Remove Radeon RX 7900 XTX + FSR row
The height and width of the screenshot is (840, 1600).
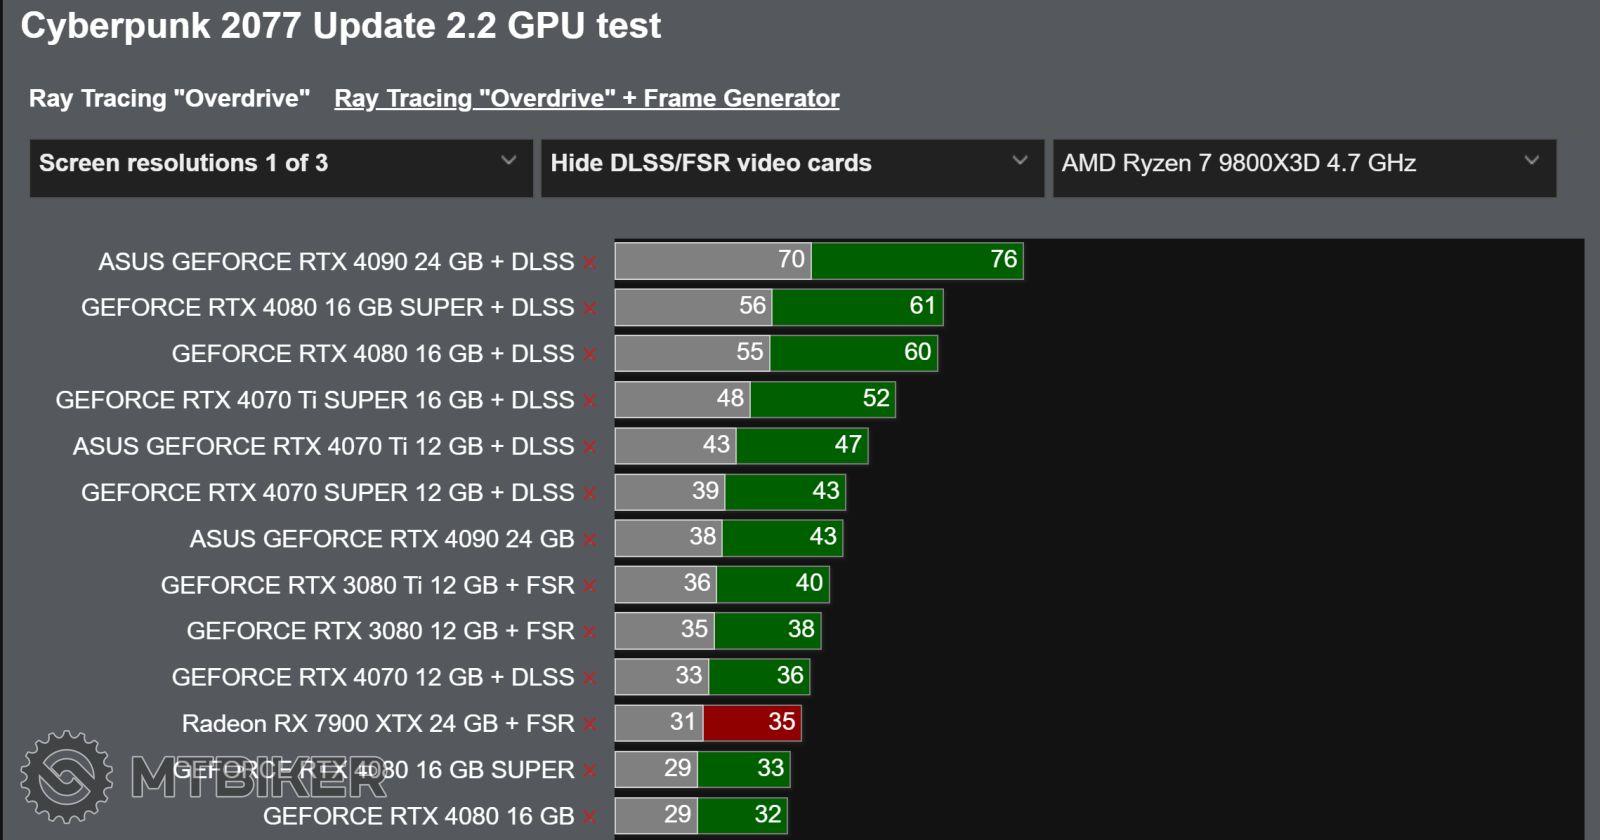point(590,725)
